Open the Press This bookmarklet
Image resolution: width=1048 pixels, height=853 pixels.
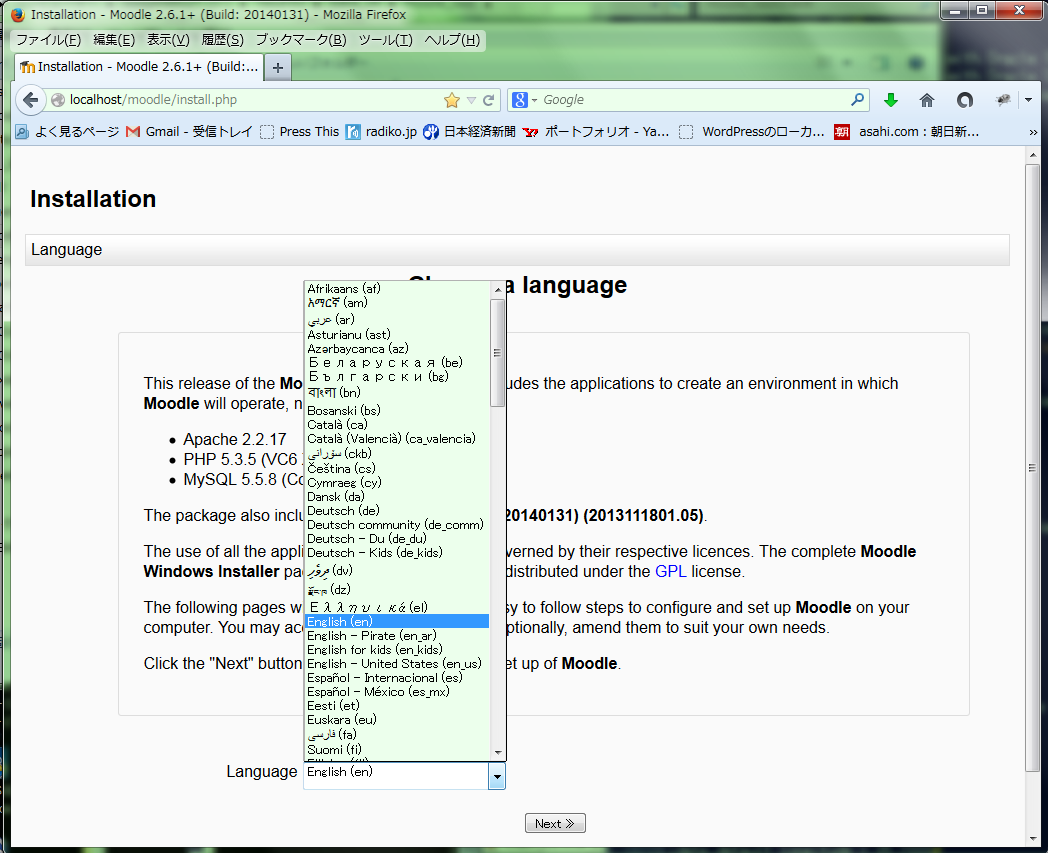(x=299, y=132)
